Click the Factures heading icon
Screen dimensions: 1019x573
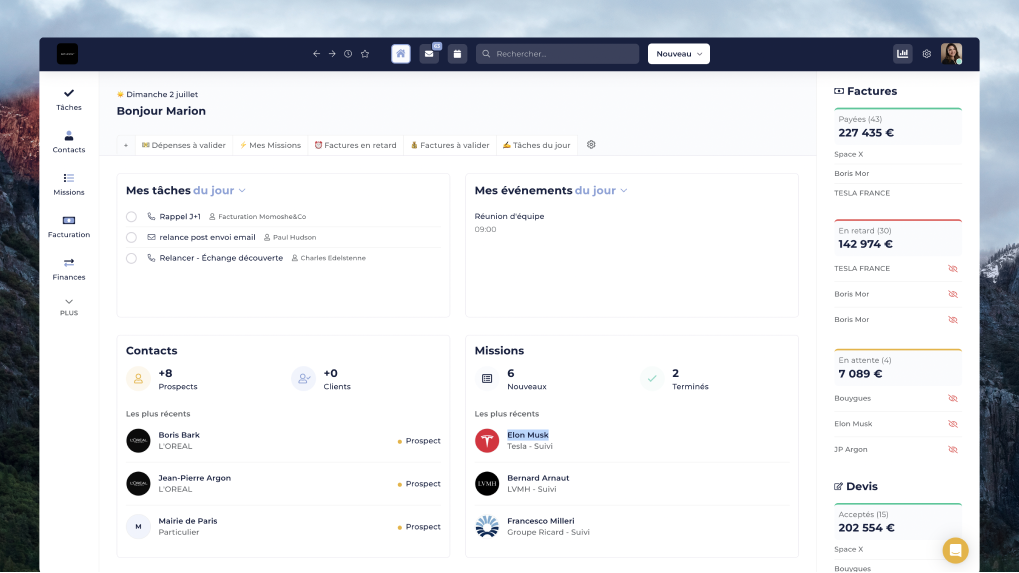pos(839,92)
